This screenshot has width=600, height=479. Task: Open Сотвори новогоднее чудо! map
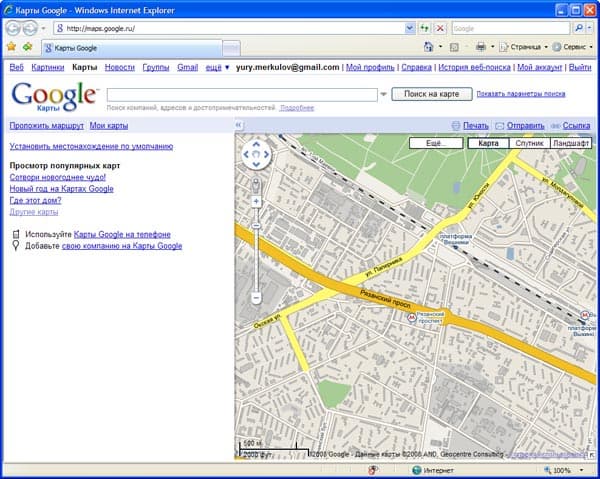(57, 177)
